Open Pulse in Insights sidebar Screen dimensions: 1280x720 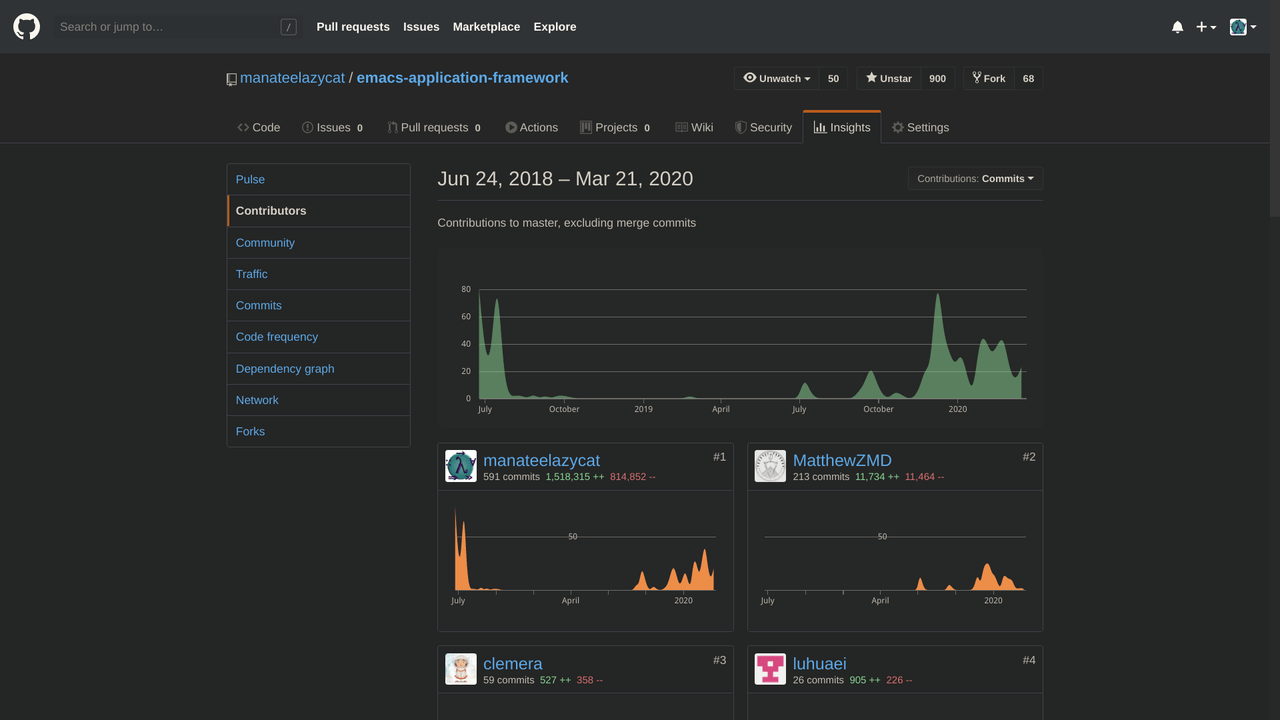[319, 179]
